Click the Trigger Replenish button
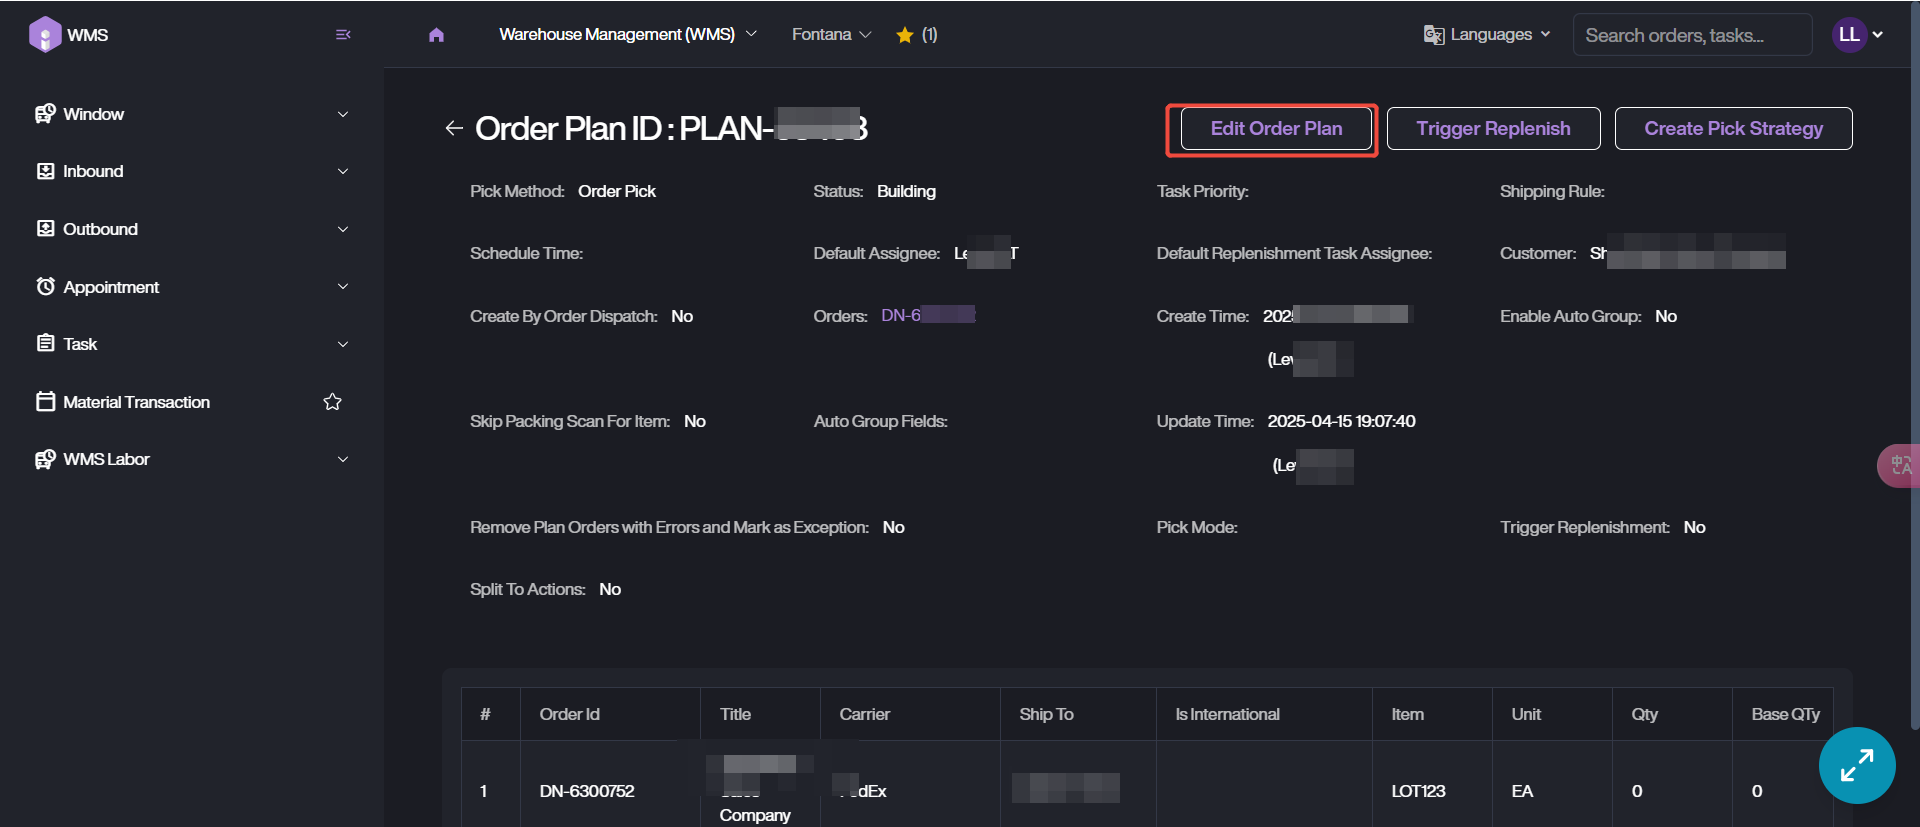Image resolution: width=1920 pixels, height=827 pixels. pos(1493,129)
